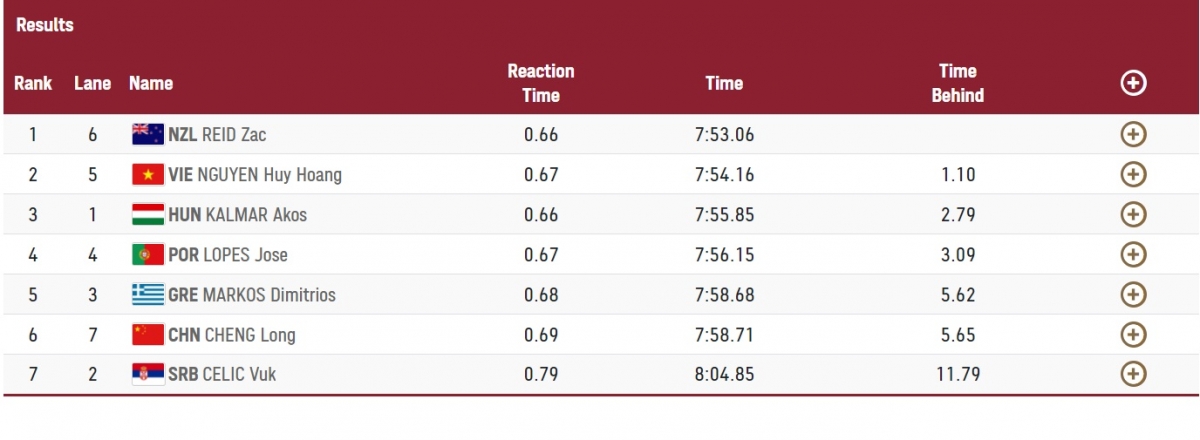Open athlete REID Zac's name link
Image resolution: width=1200 pixels, height=440 pixels.
[234, 135]
